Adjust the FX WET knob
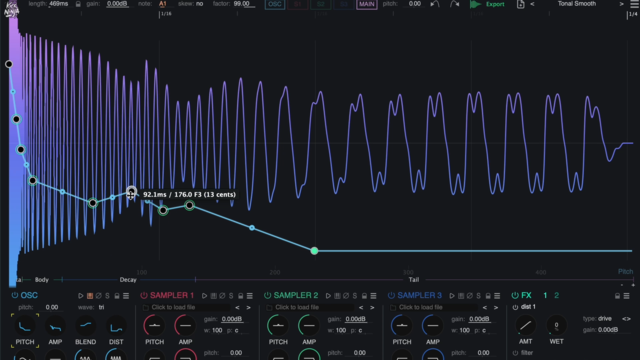Image resolution: width=640 pixels, height=360 pixels. click(556, 325)
